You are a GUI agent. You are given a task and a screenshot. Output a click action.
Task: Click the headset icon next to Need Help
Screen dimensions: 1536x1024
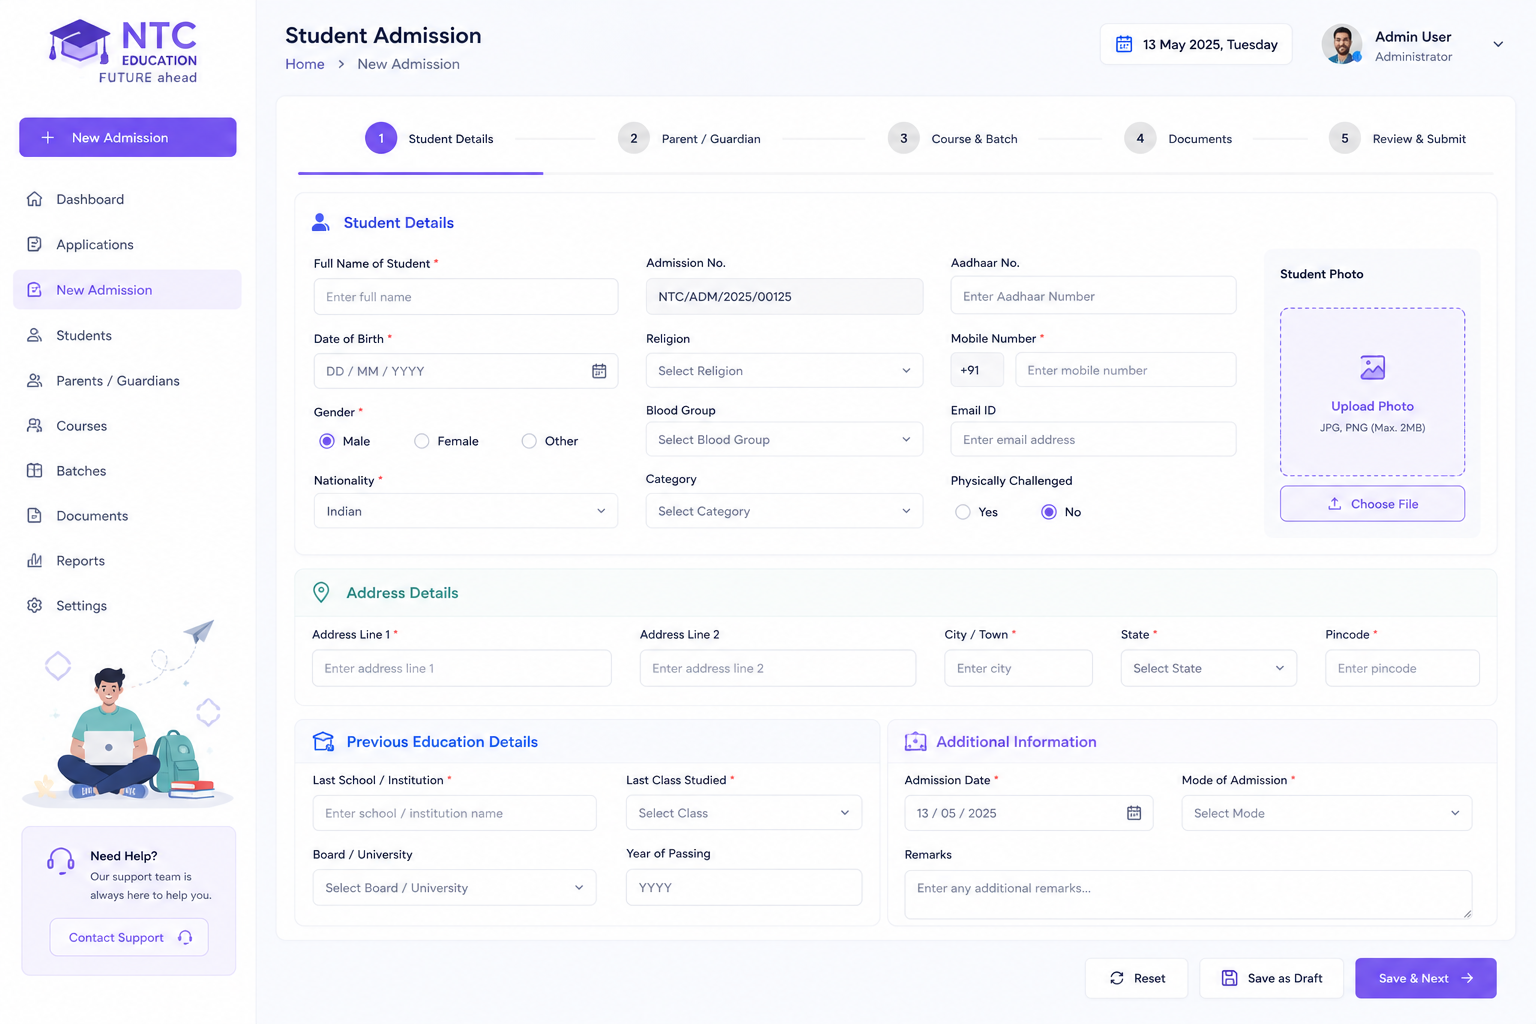coord(61,861)
